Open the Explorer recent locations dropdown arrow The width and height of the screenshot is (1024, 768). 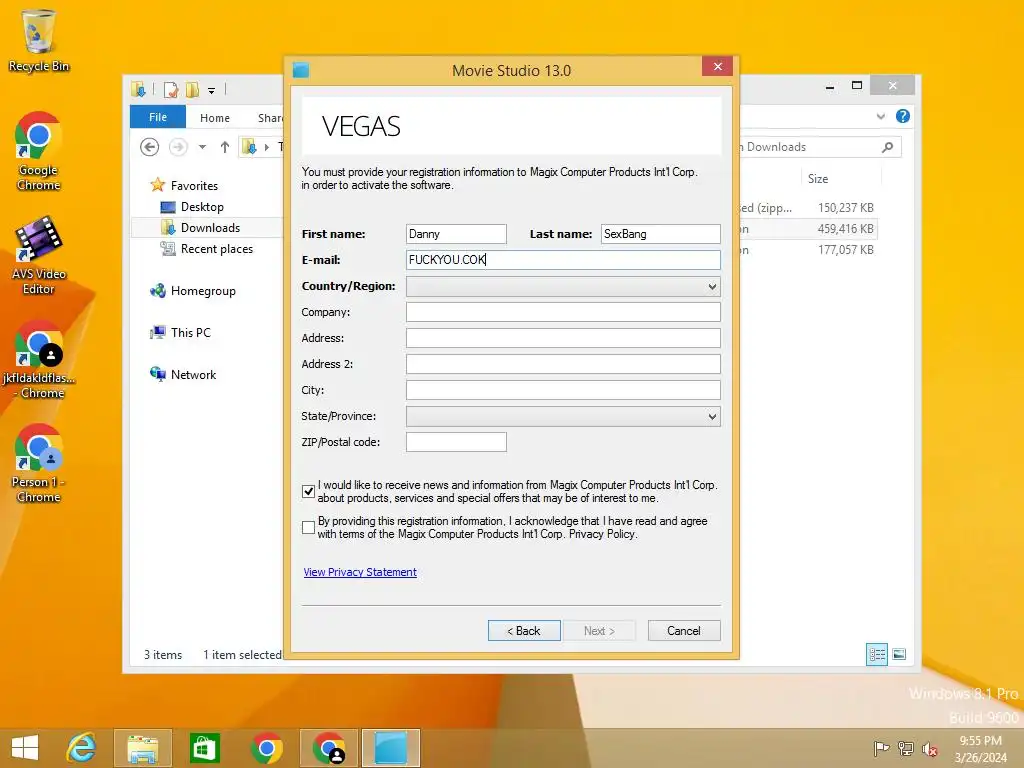tap(202, 147)
